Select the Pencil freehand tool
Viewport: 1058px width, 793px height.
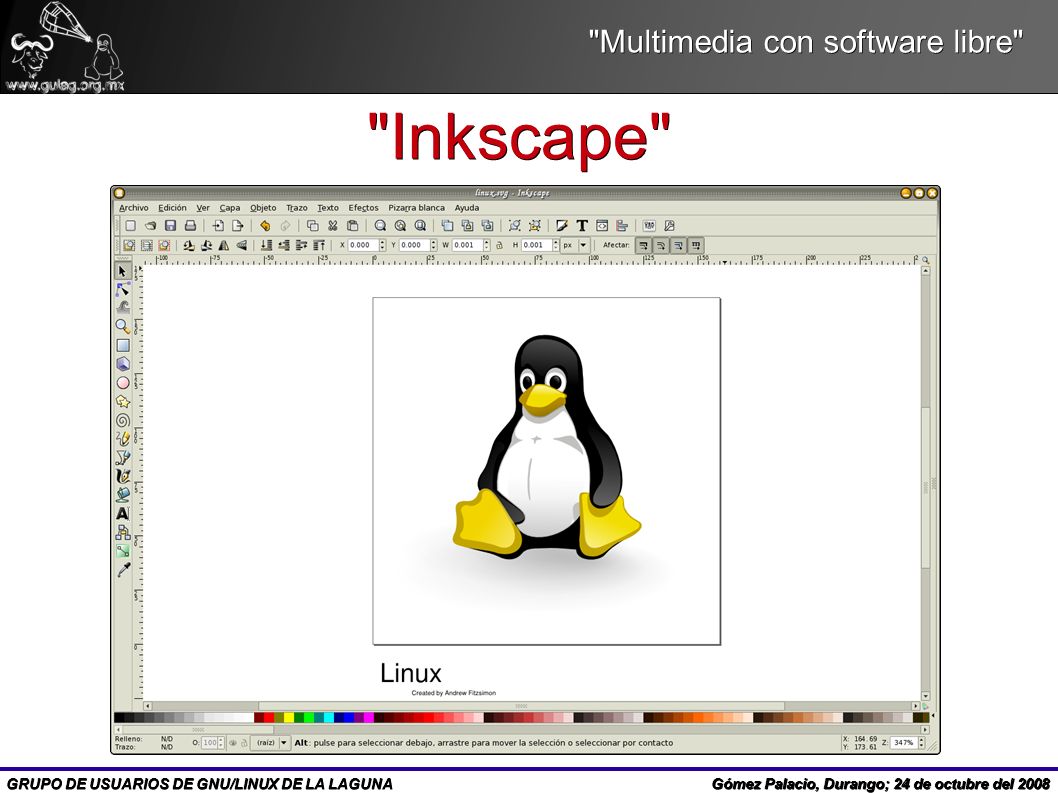pos(122,439)
